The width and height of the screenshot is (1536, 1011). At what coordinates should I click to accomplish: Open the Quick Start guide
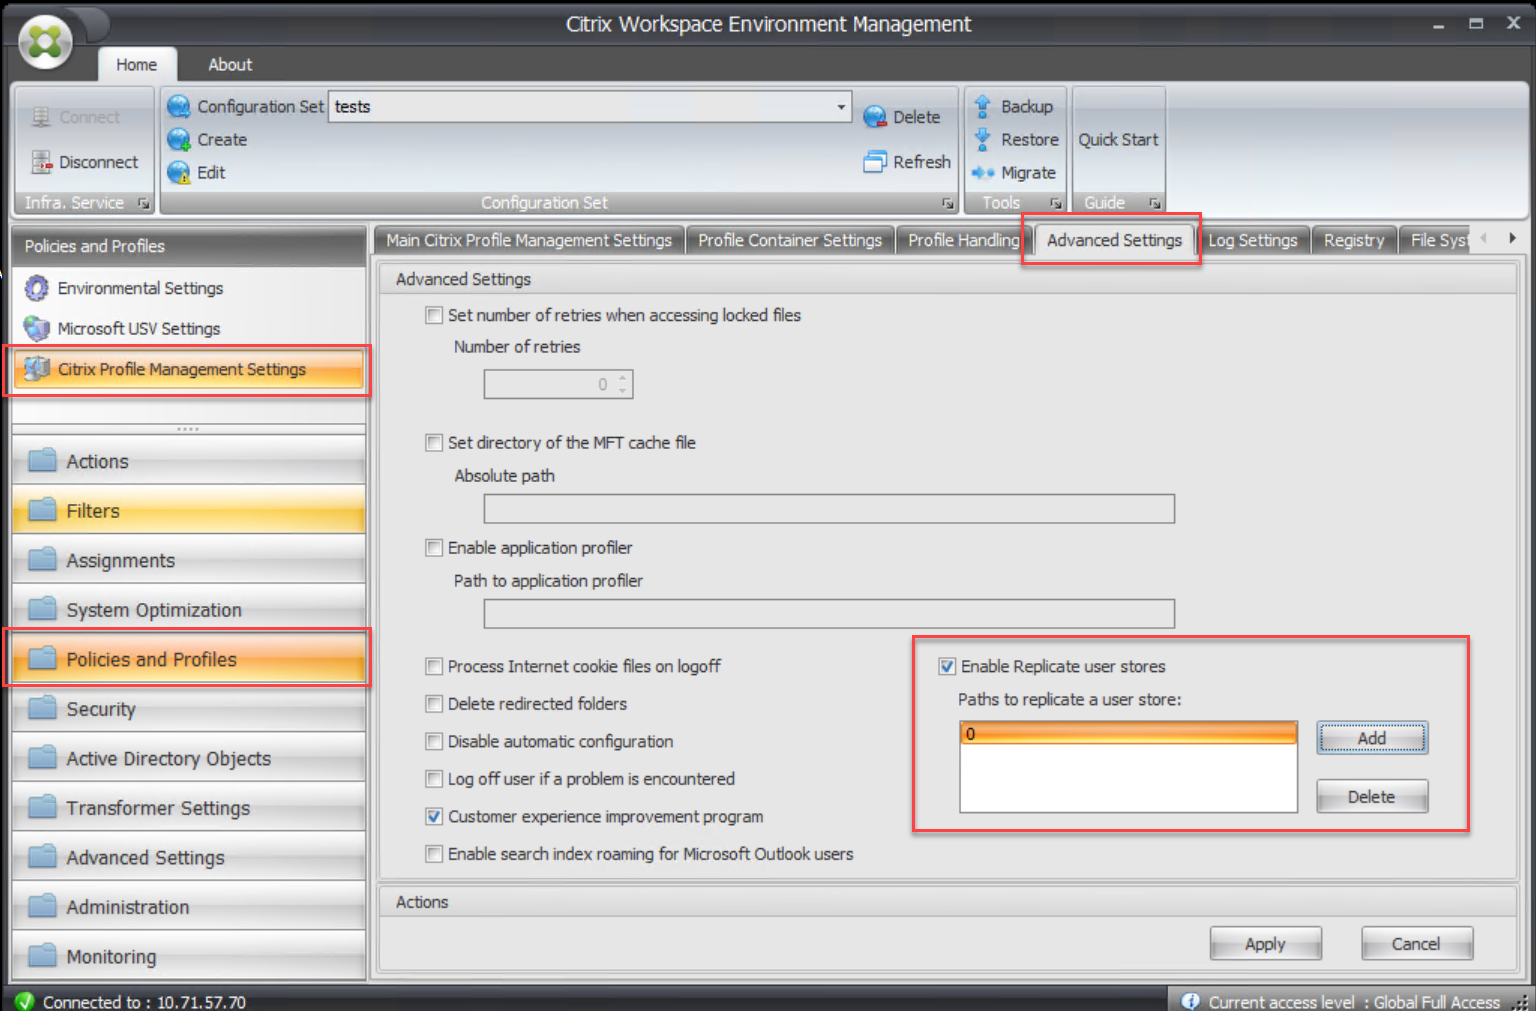[1118, 140]
